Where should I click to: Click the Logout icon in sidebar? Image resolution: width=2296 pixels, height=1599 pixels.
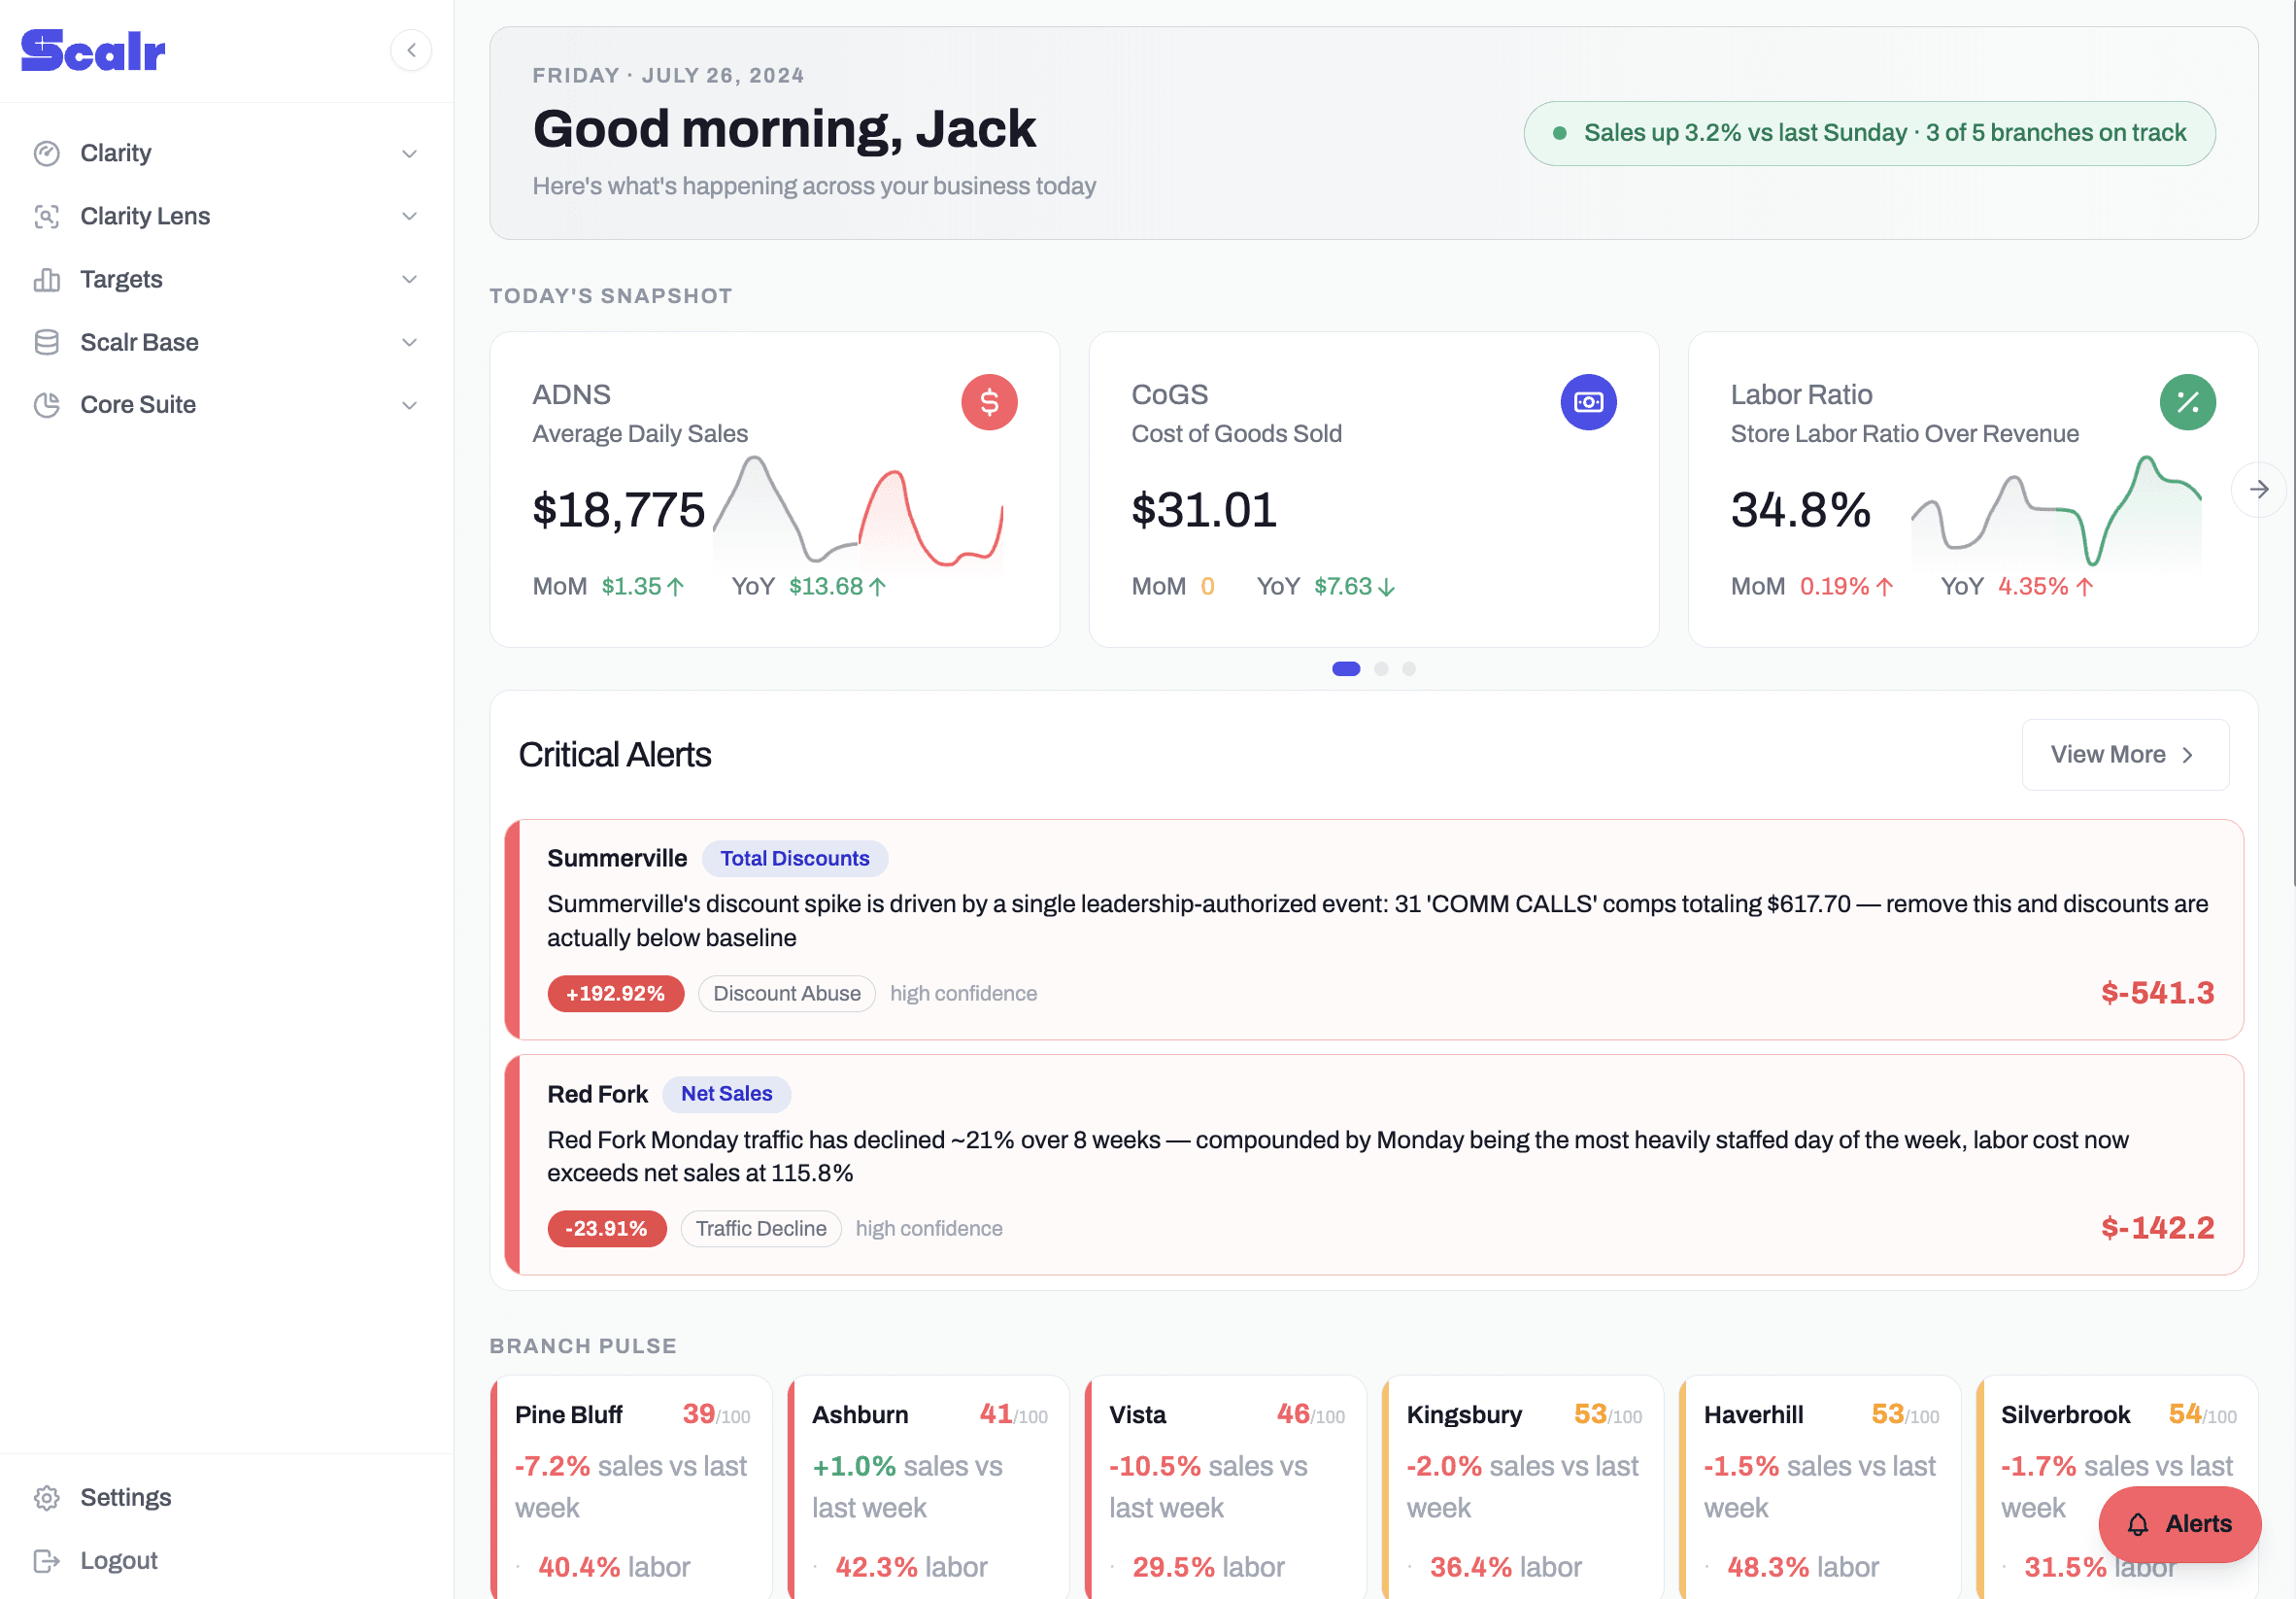click(x=47, y=1559)
